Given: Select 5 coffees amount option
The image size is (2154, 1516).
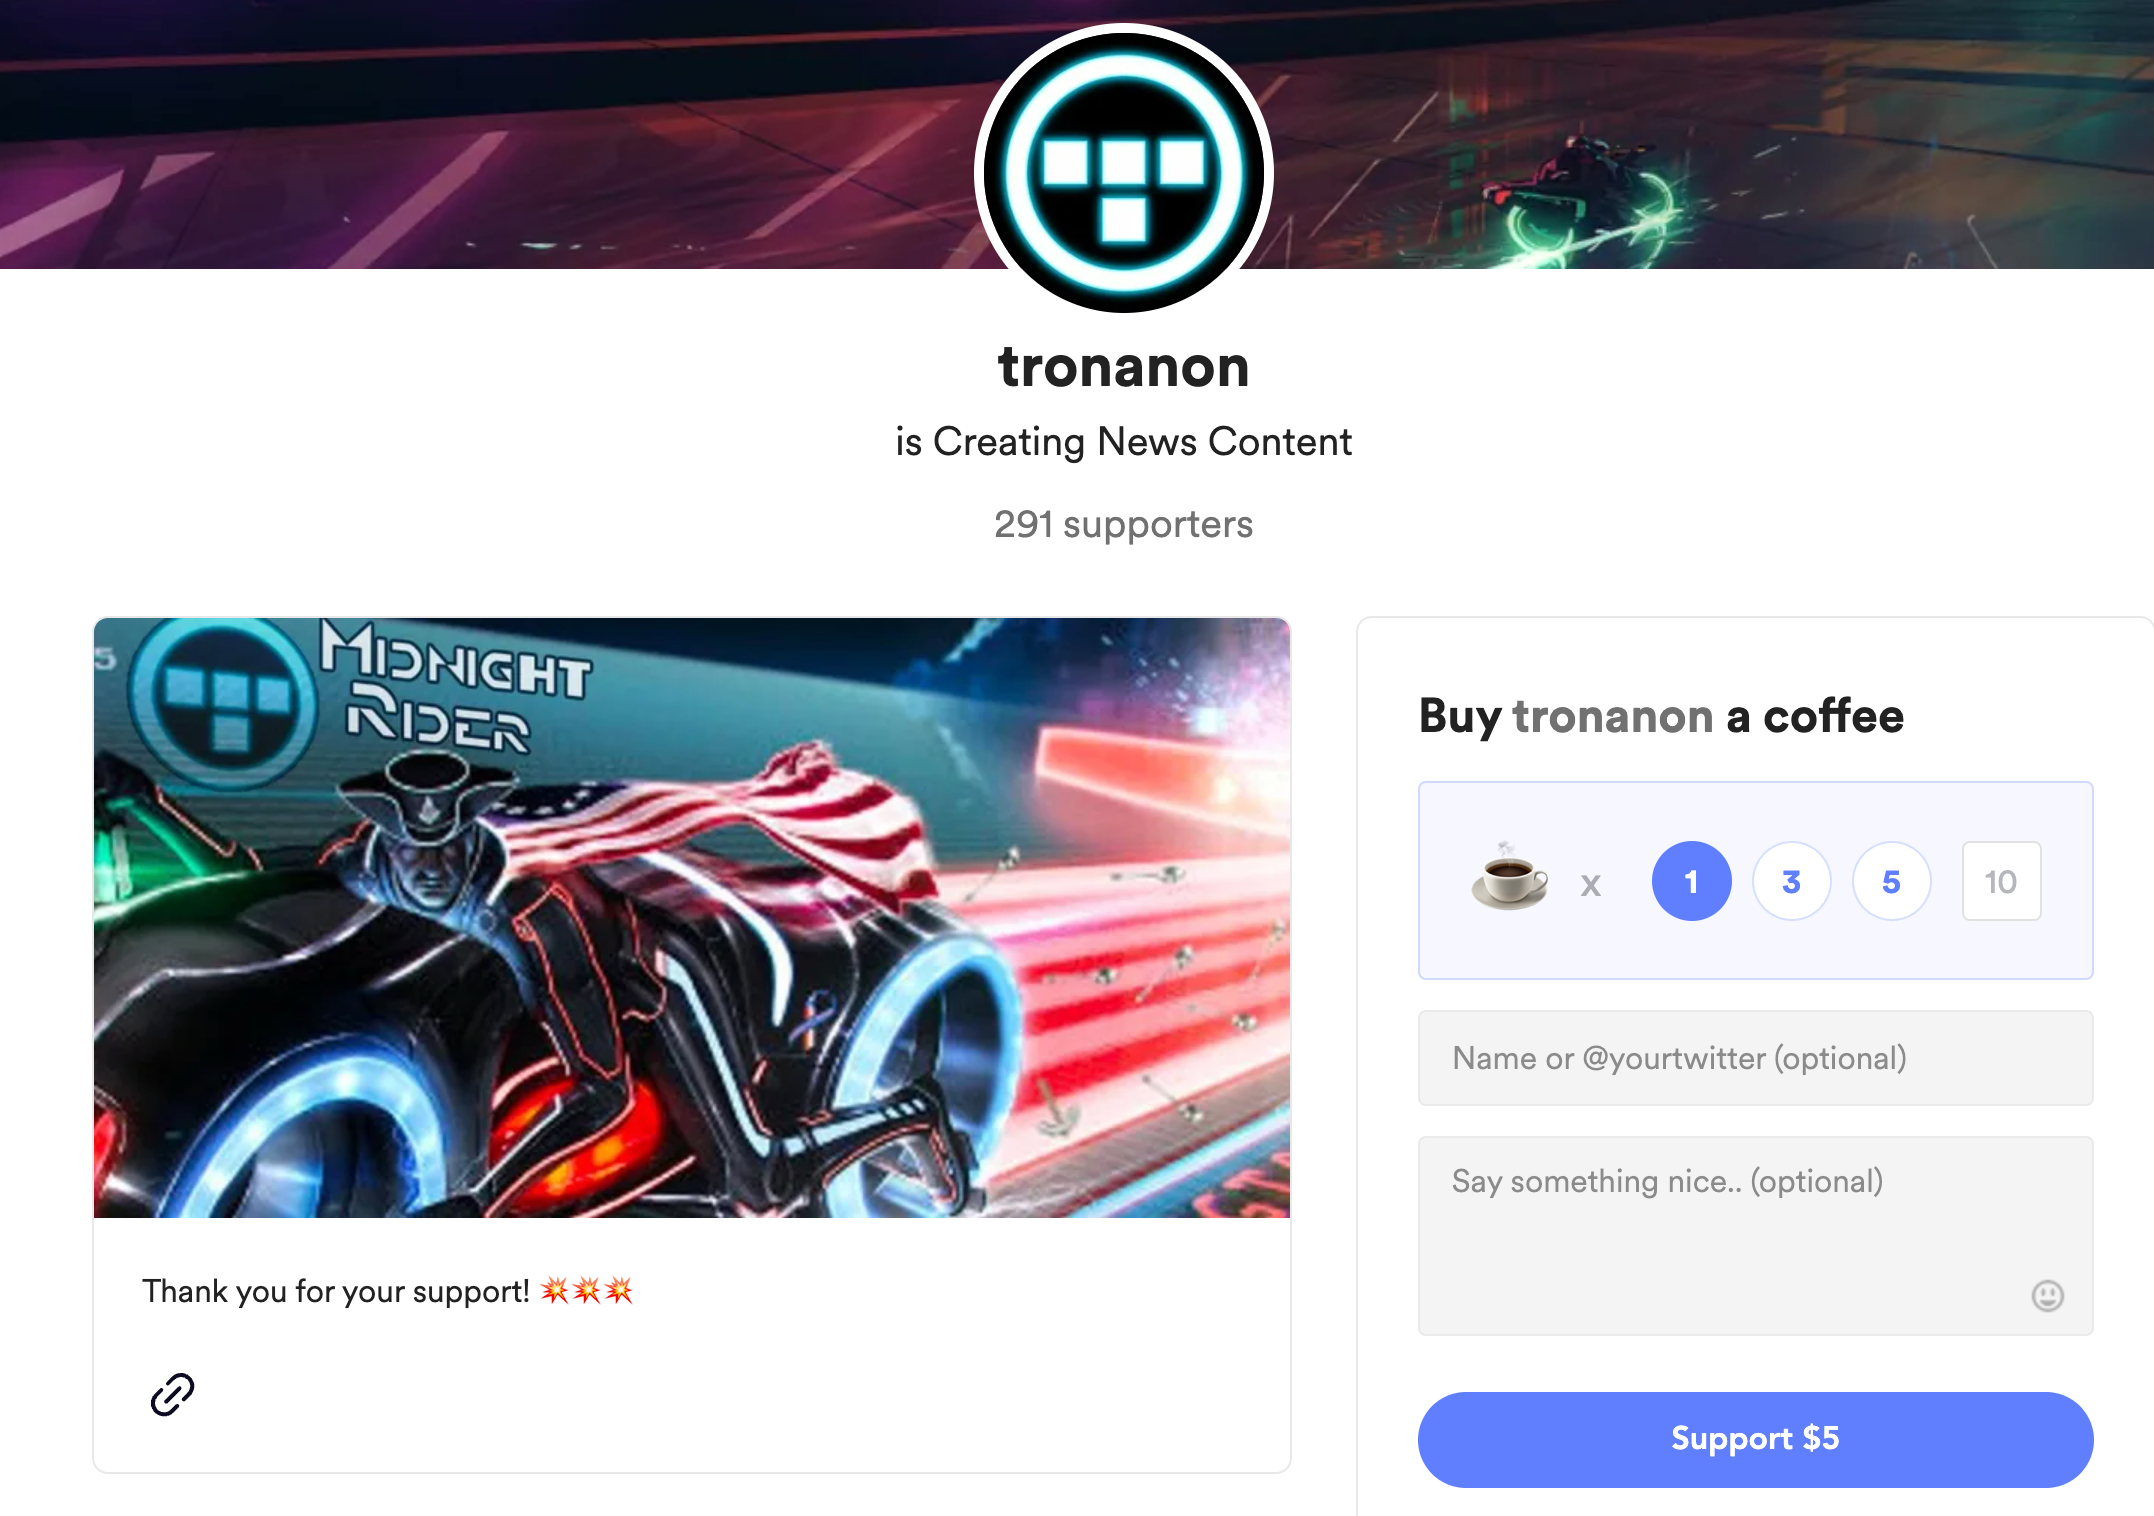Looking at the screenshot, I should (x=1891, y=881).
